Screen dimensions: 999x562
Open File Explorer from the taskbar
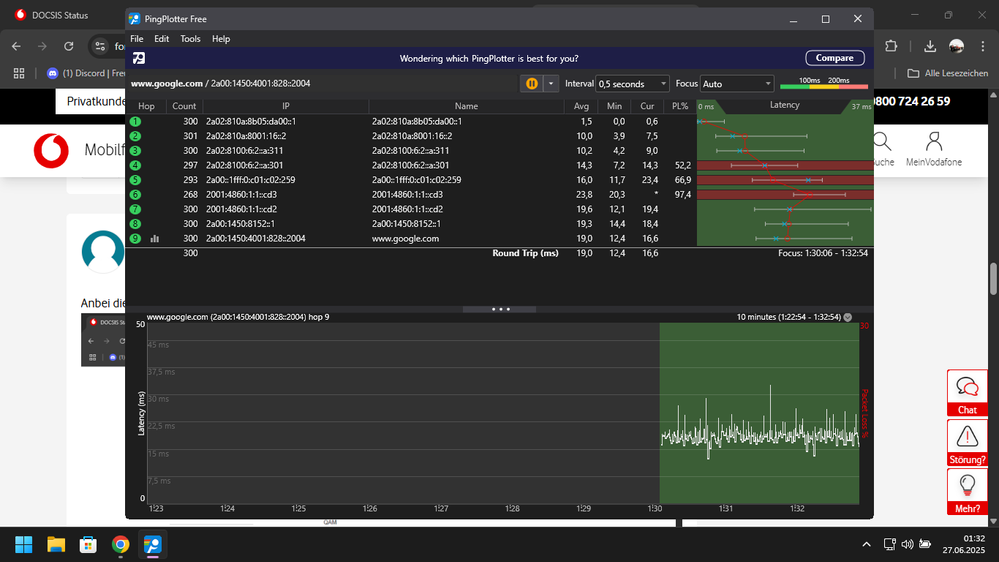(x=56, y=545)
